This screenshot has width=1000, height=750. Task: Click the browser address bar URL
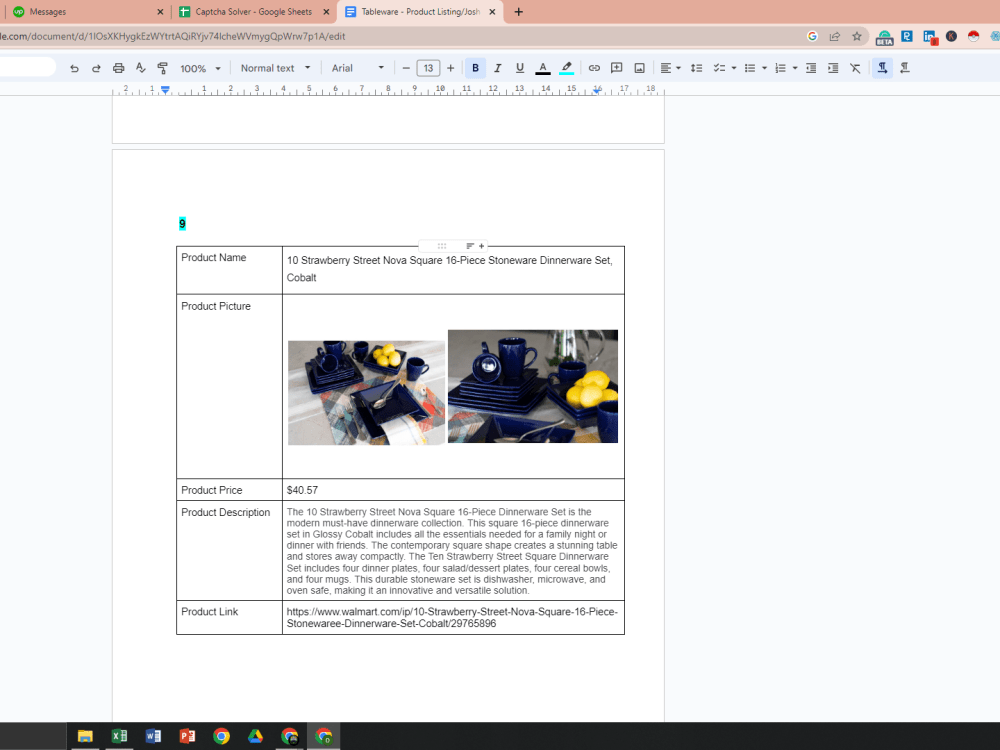point(173,36)
